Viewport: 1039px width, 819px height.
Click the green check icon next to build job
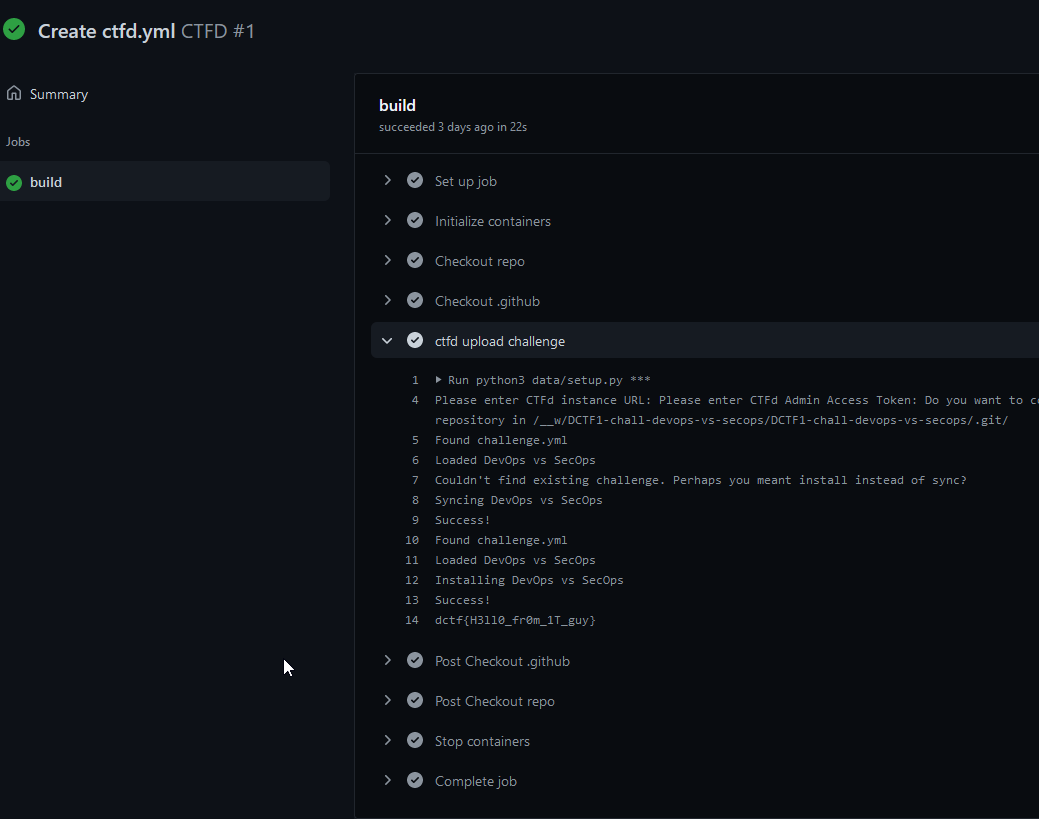(14, 183)
